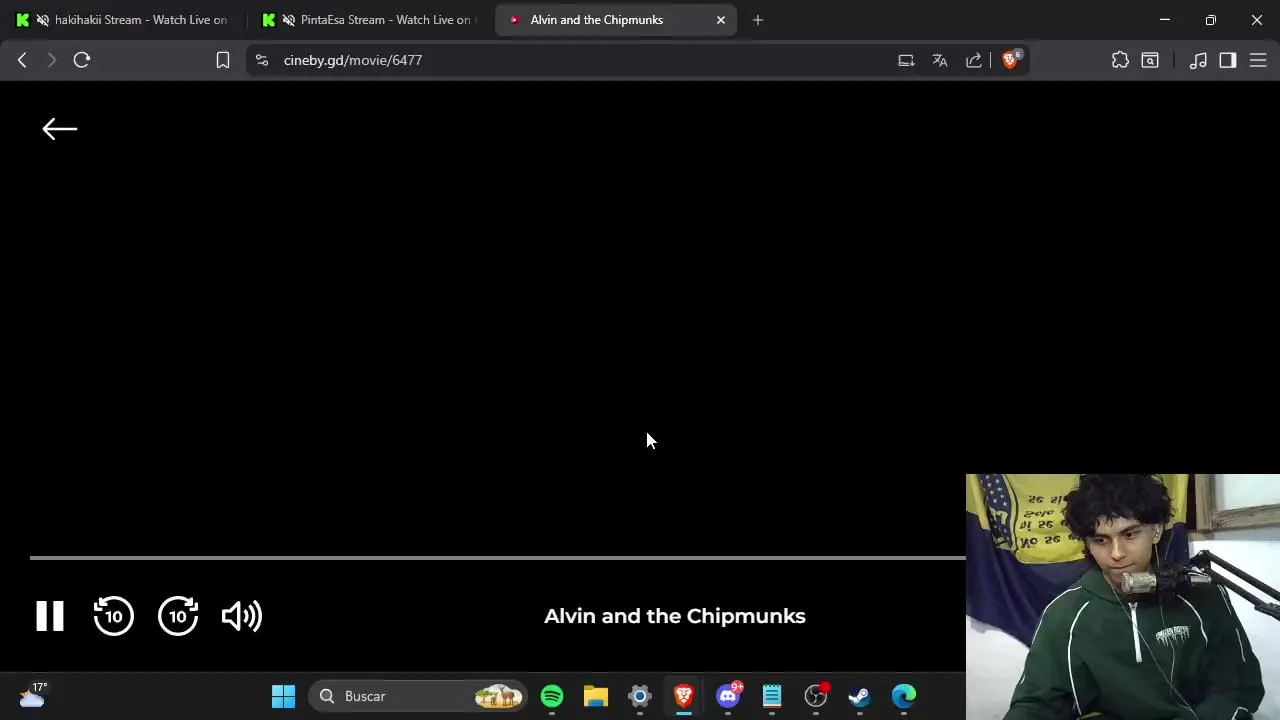Restore down the browser window
The image size is (1280, 720).
coord(1211,20)
